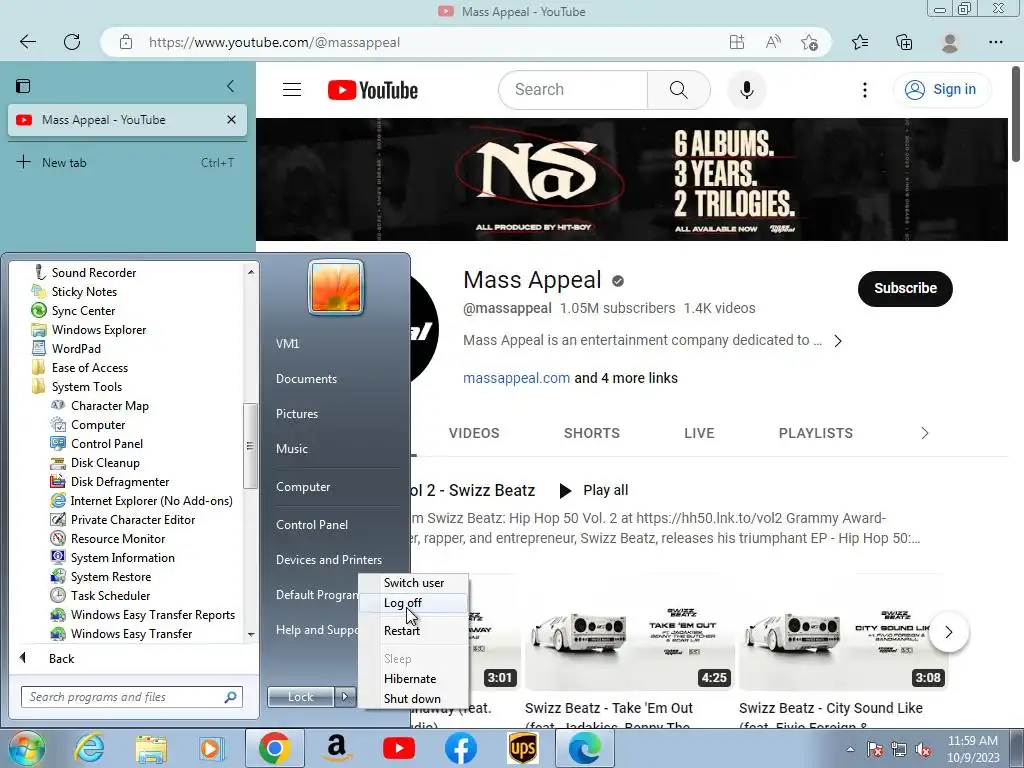This screenshot has height=768, width=1024.
Task: Choose Shut down from power menu
Action: 413,699
